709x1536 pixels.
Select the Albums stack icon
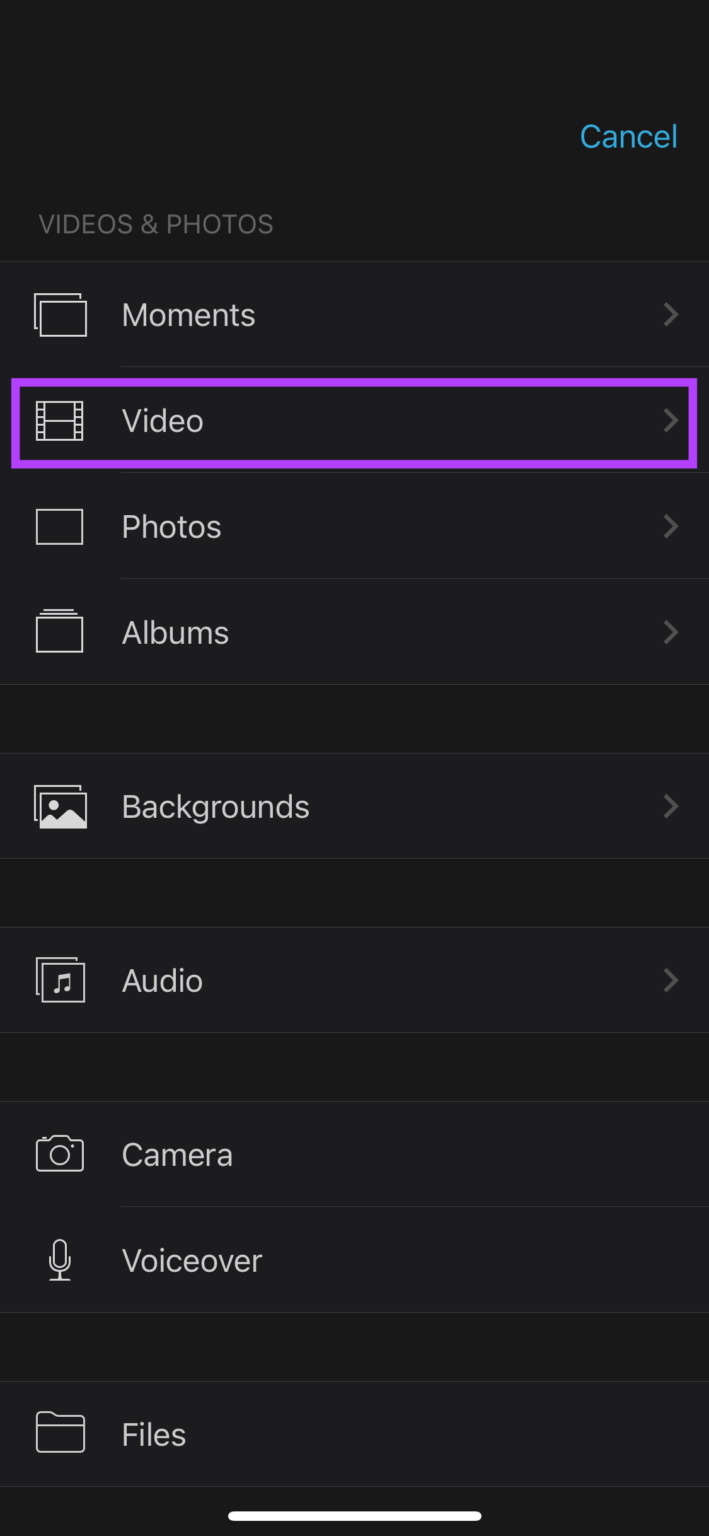pos(59,632)
